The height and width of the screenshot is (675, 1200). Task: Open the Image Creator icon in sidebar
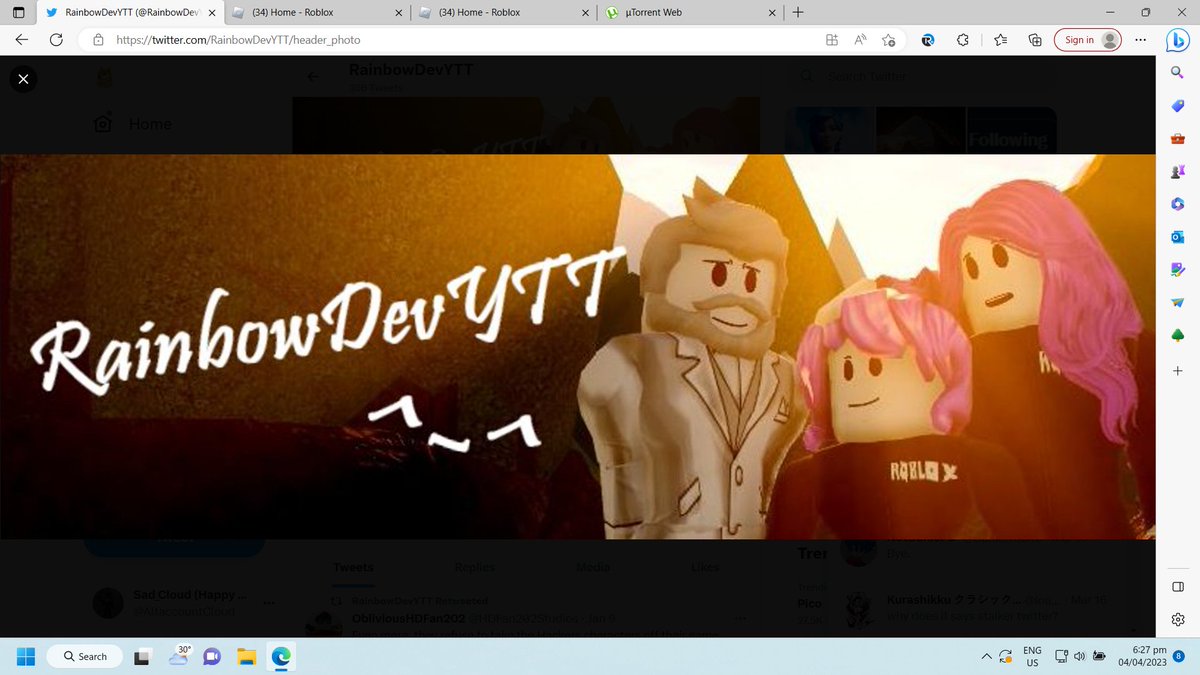[x=1178, y=270]
